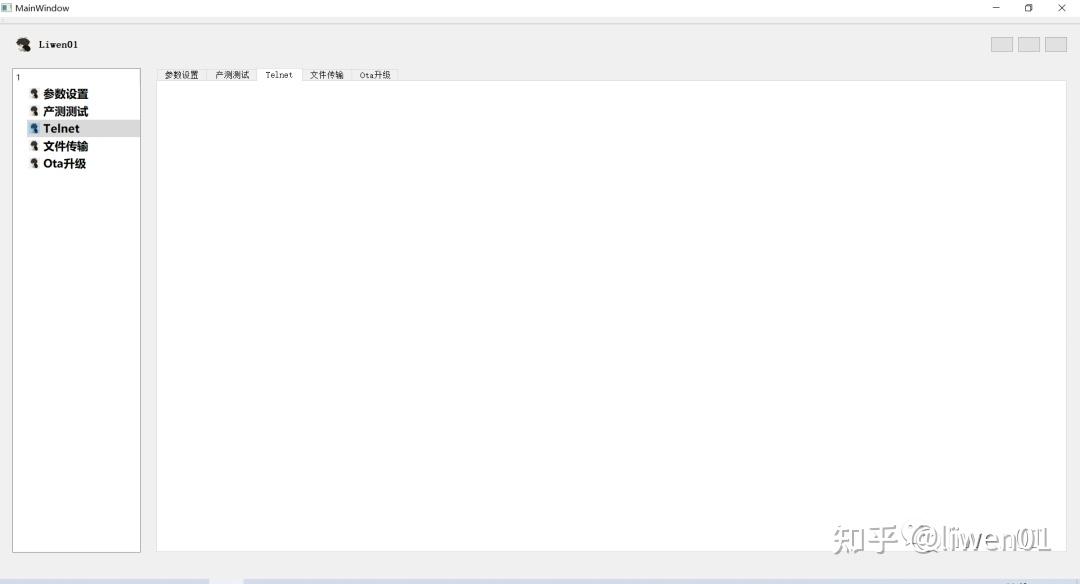Click the MainWindow application icon in the title bar
This screenshot has height=584, width=1080.
(9, 7)
